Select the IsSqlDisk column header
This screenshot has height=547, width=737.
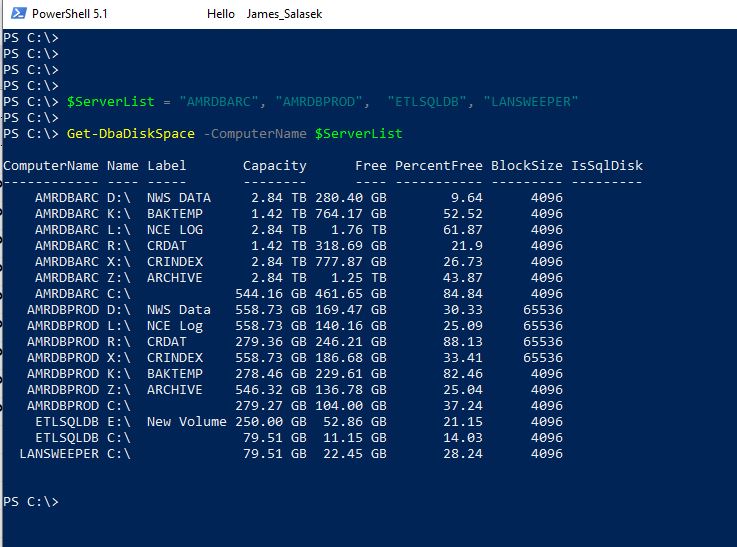pyautogui.click(x=606, y=165)
